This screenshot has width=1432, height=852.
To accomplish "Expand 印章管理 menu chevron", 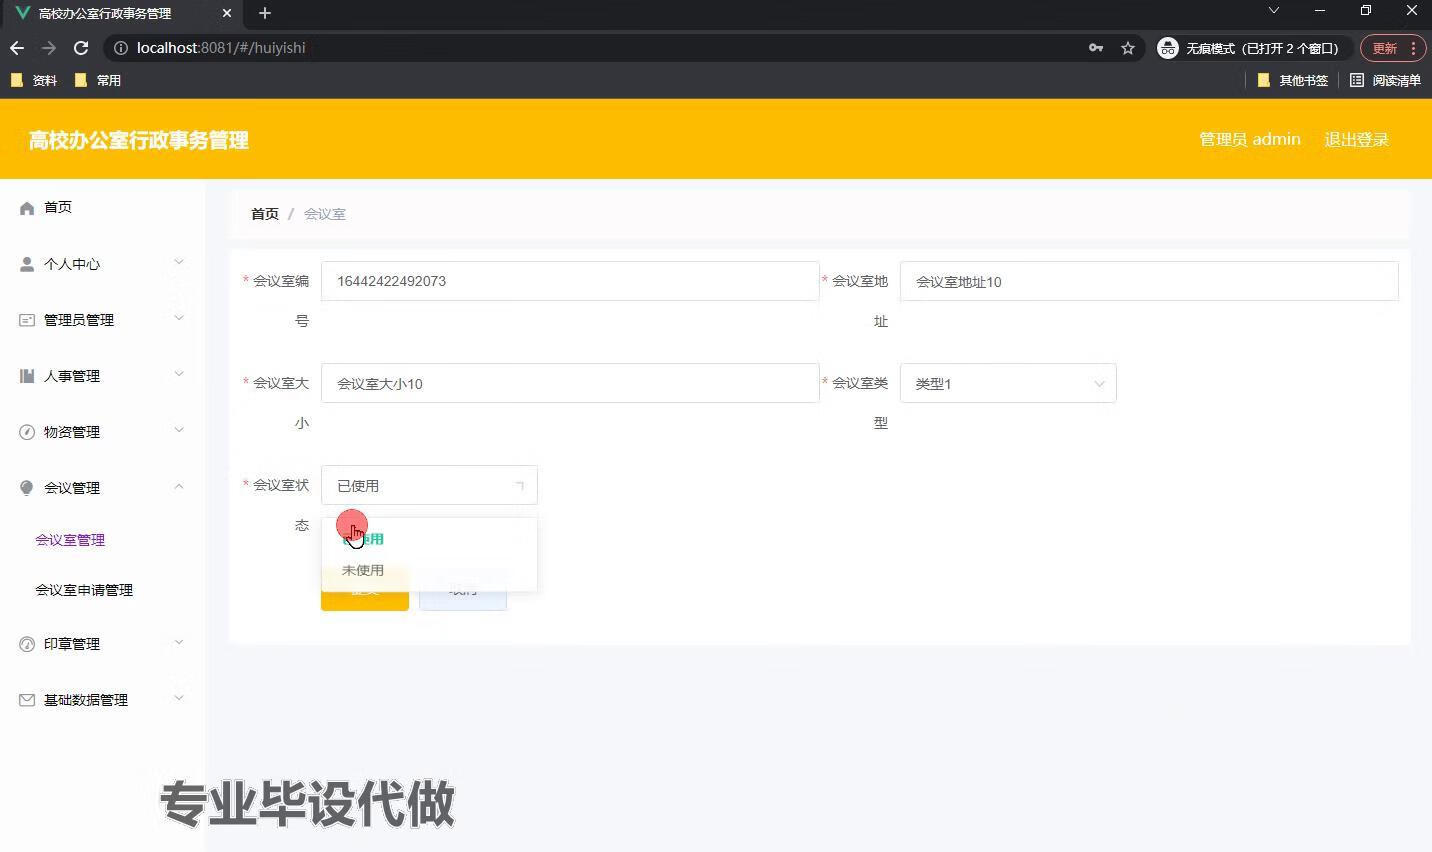I will point(179,643).
